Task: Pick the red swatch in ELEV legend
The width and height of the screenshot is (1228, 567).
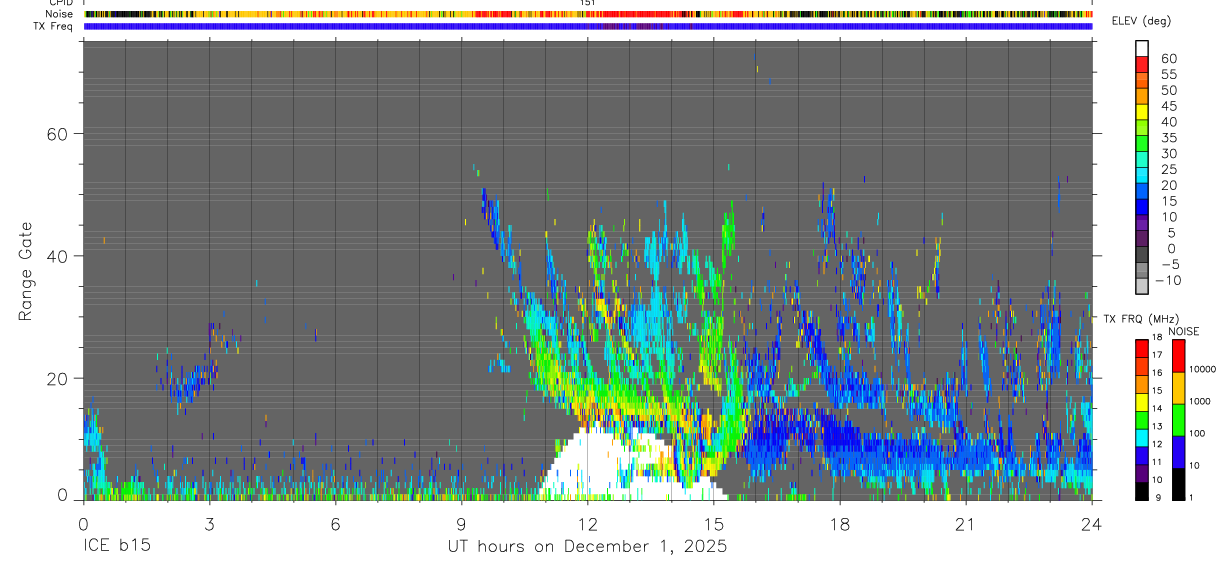Action: 1142,65
